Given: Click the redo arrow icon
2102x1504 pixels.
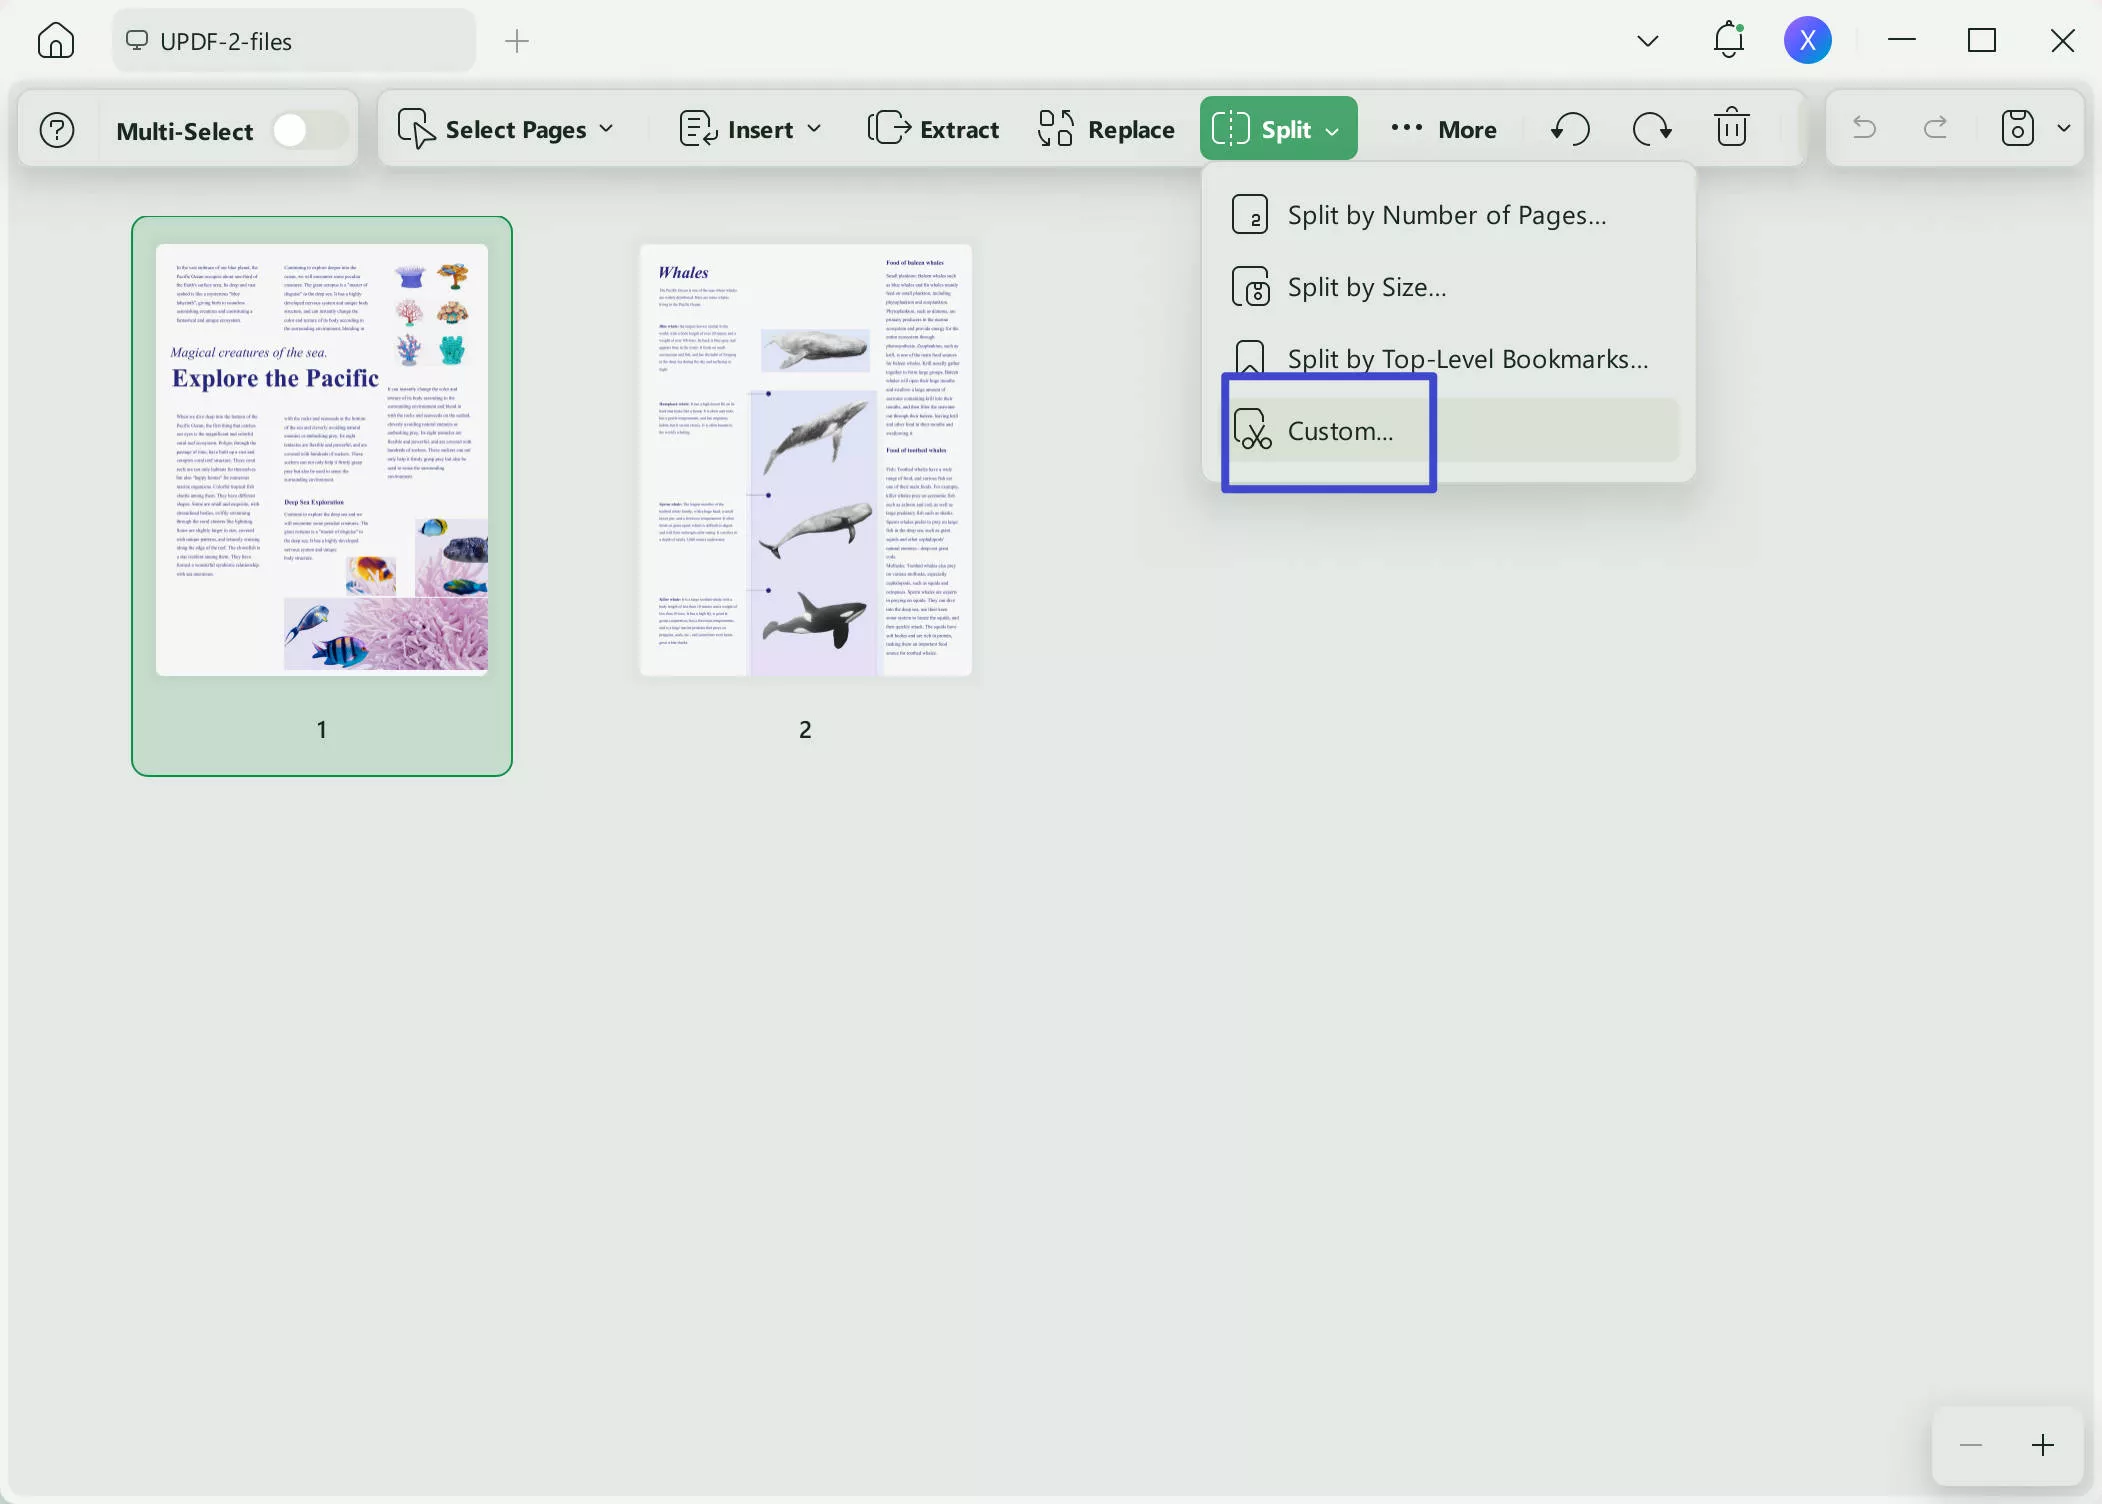Looking at the screenshot, I should click(x=1936, y=128).
